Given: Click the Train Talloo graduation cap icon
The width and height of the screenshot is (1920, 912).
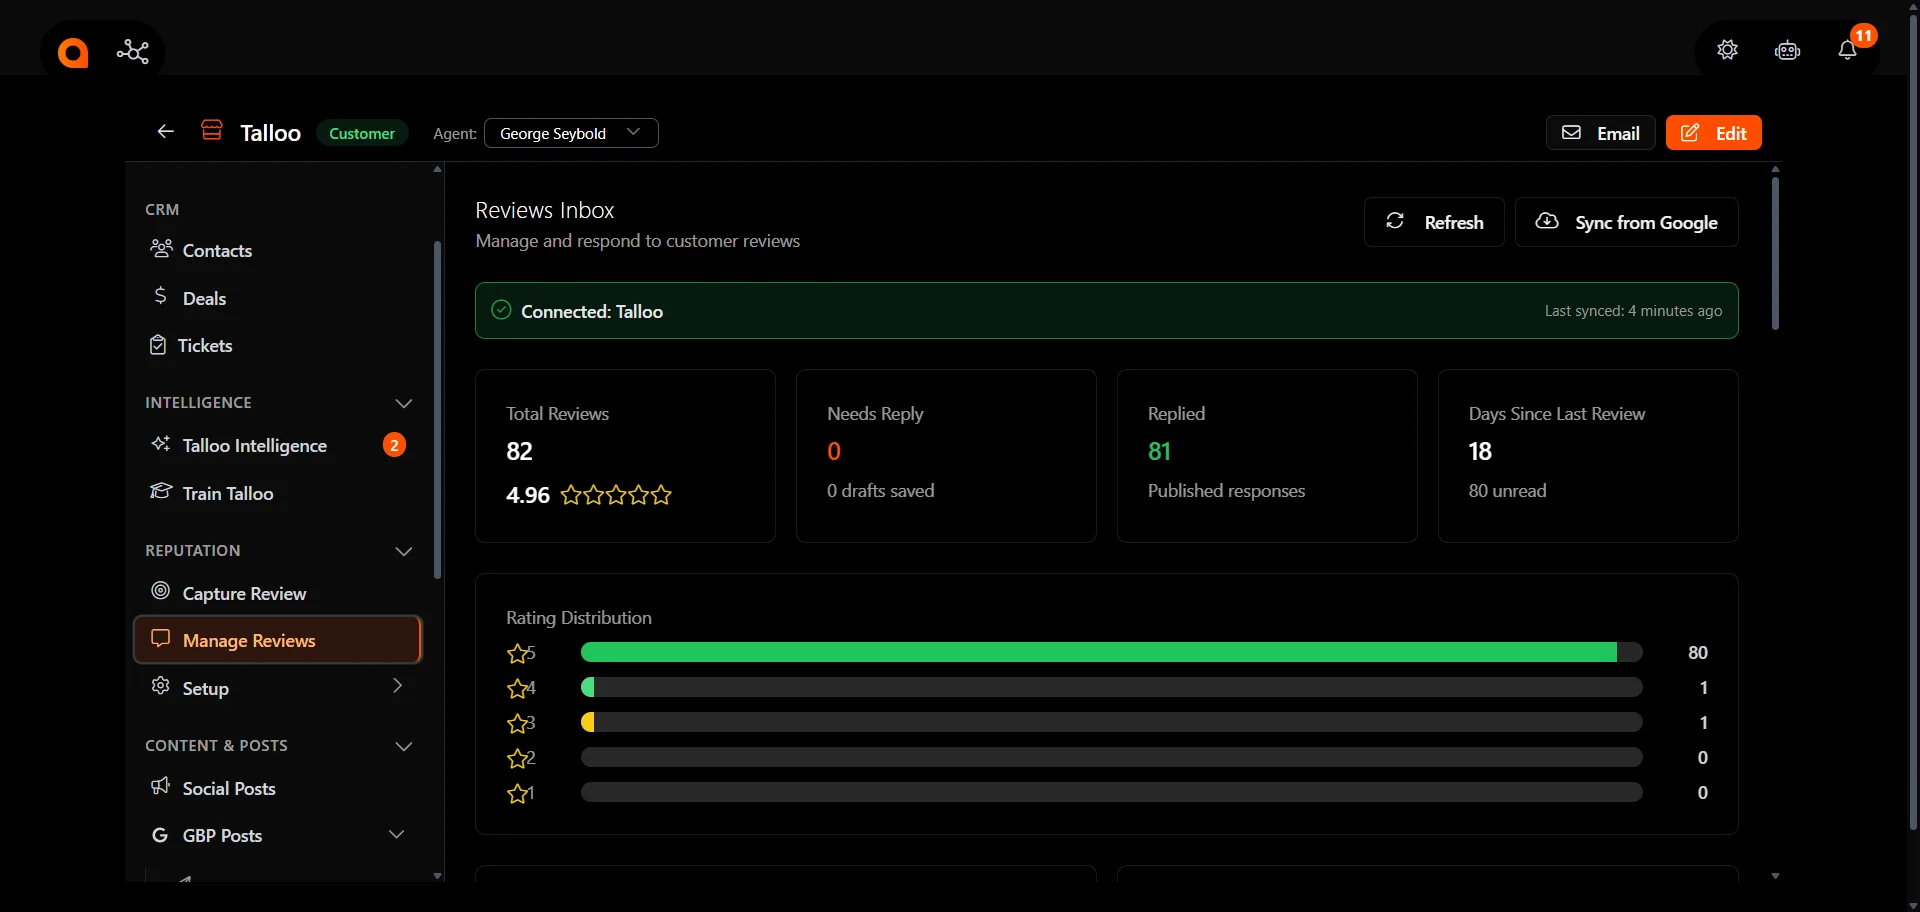Looking at the screenshot, I should (x=161, y=491).
